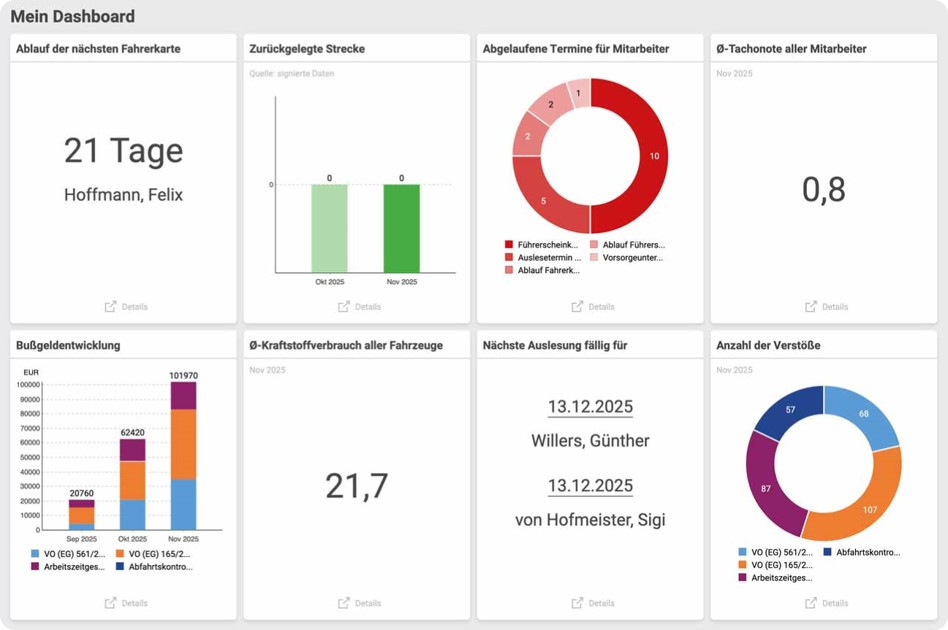948x630 pixels.
Task: Open details icon for Nächste Auslesung fällig für
Action: pyautogui.click(x=578, y=603)
